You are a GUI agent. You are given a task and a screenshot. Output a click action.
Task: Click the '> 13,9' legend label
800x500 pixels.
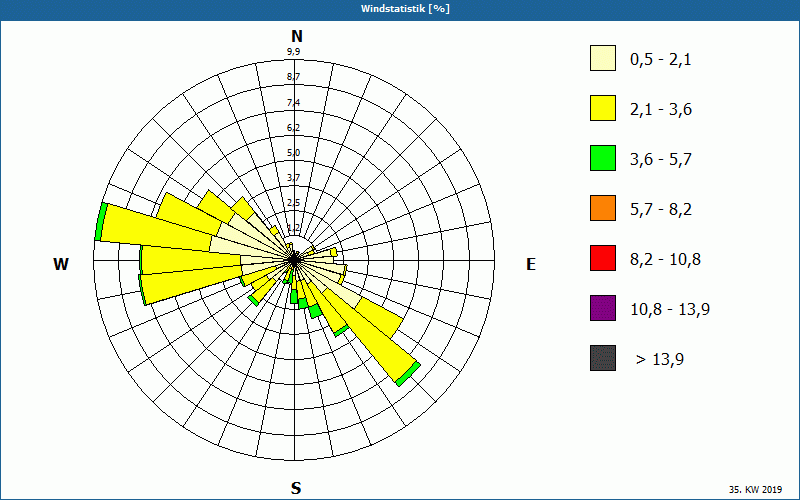click(x=660, y=360)
